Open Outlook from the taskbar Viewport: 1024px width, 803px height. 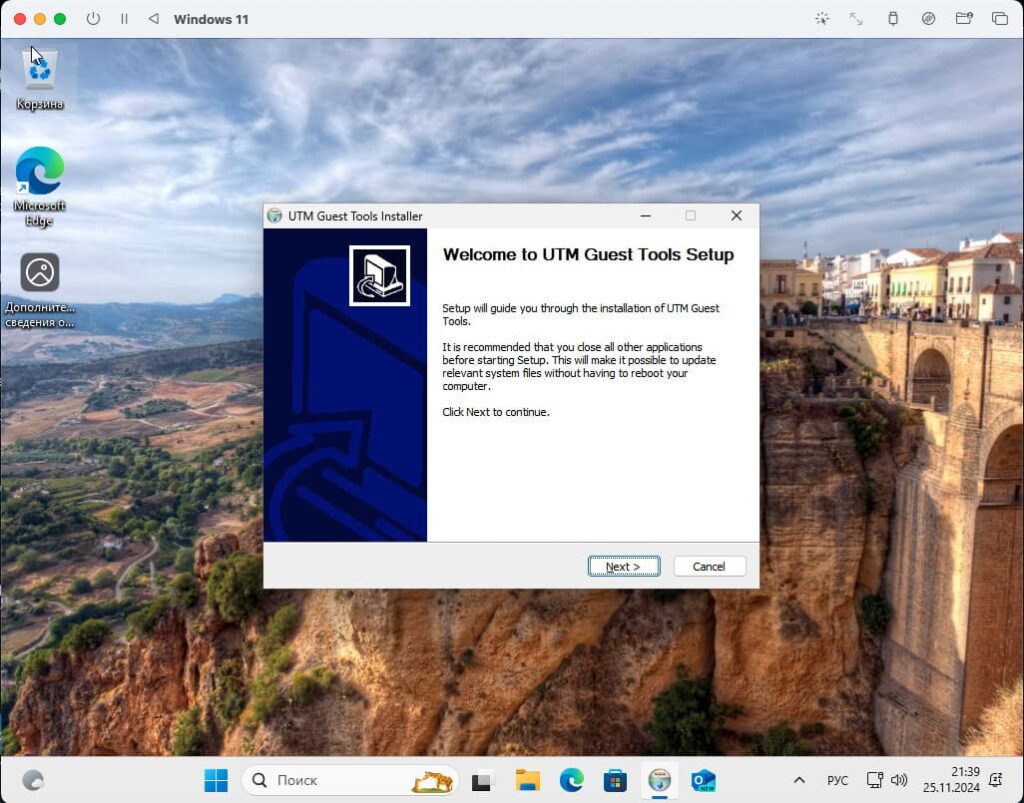click(x=704, y=780)
